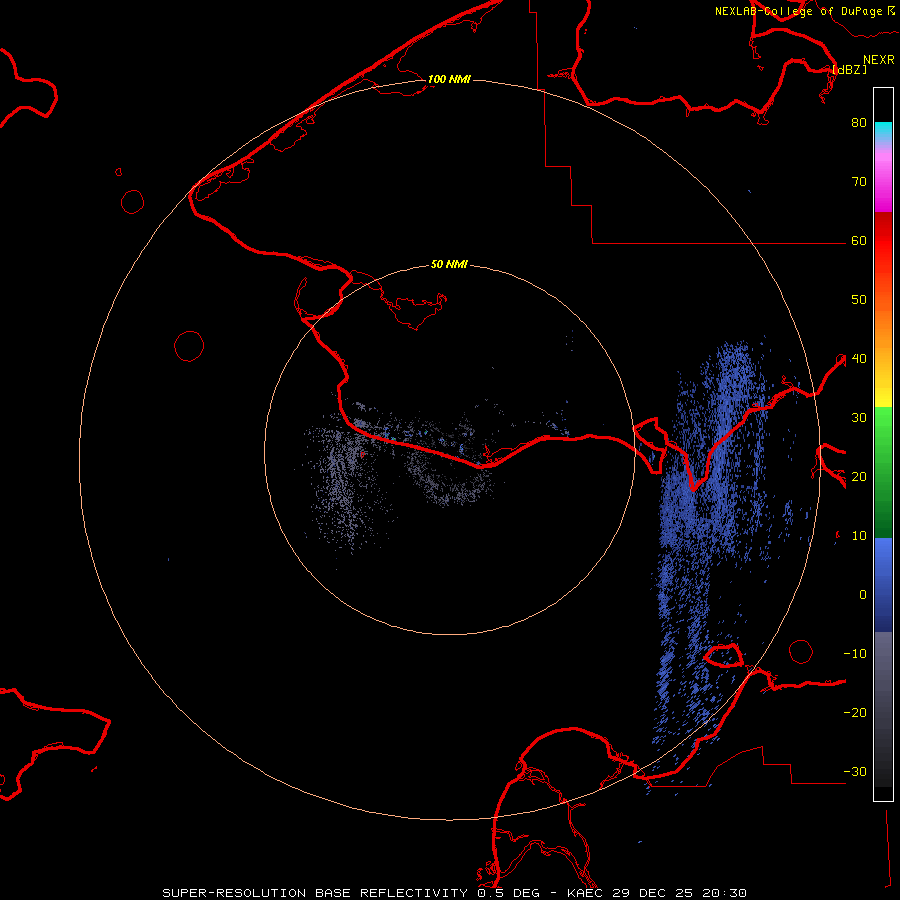Click the 20 value on the dBZ scale

[859, 477]
